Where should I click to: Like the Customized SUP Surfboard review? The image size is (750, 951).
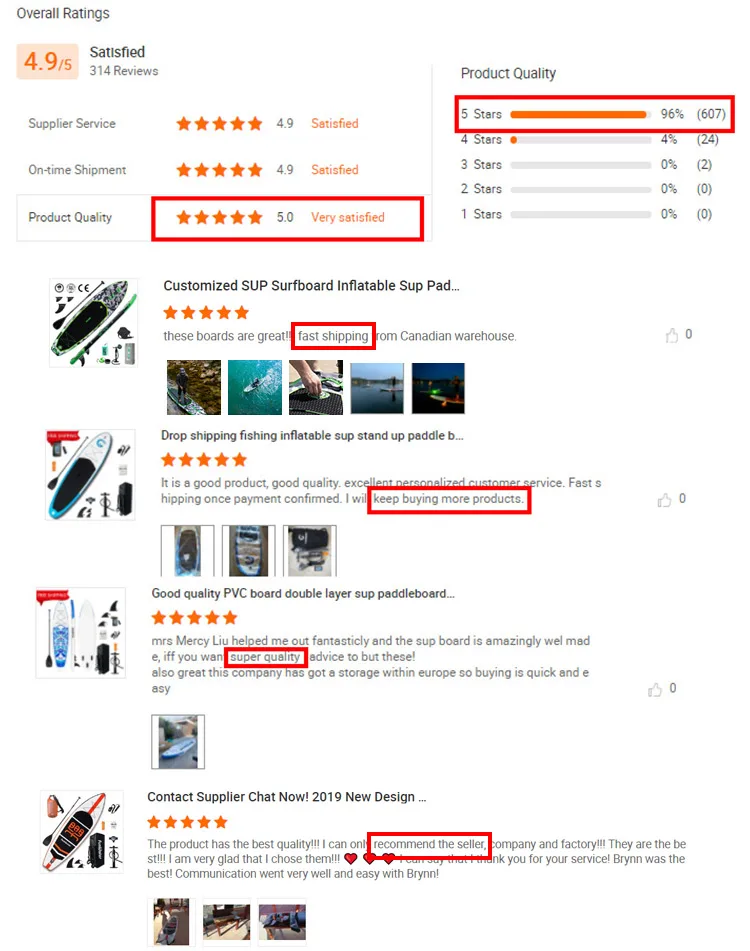(671, 335)
